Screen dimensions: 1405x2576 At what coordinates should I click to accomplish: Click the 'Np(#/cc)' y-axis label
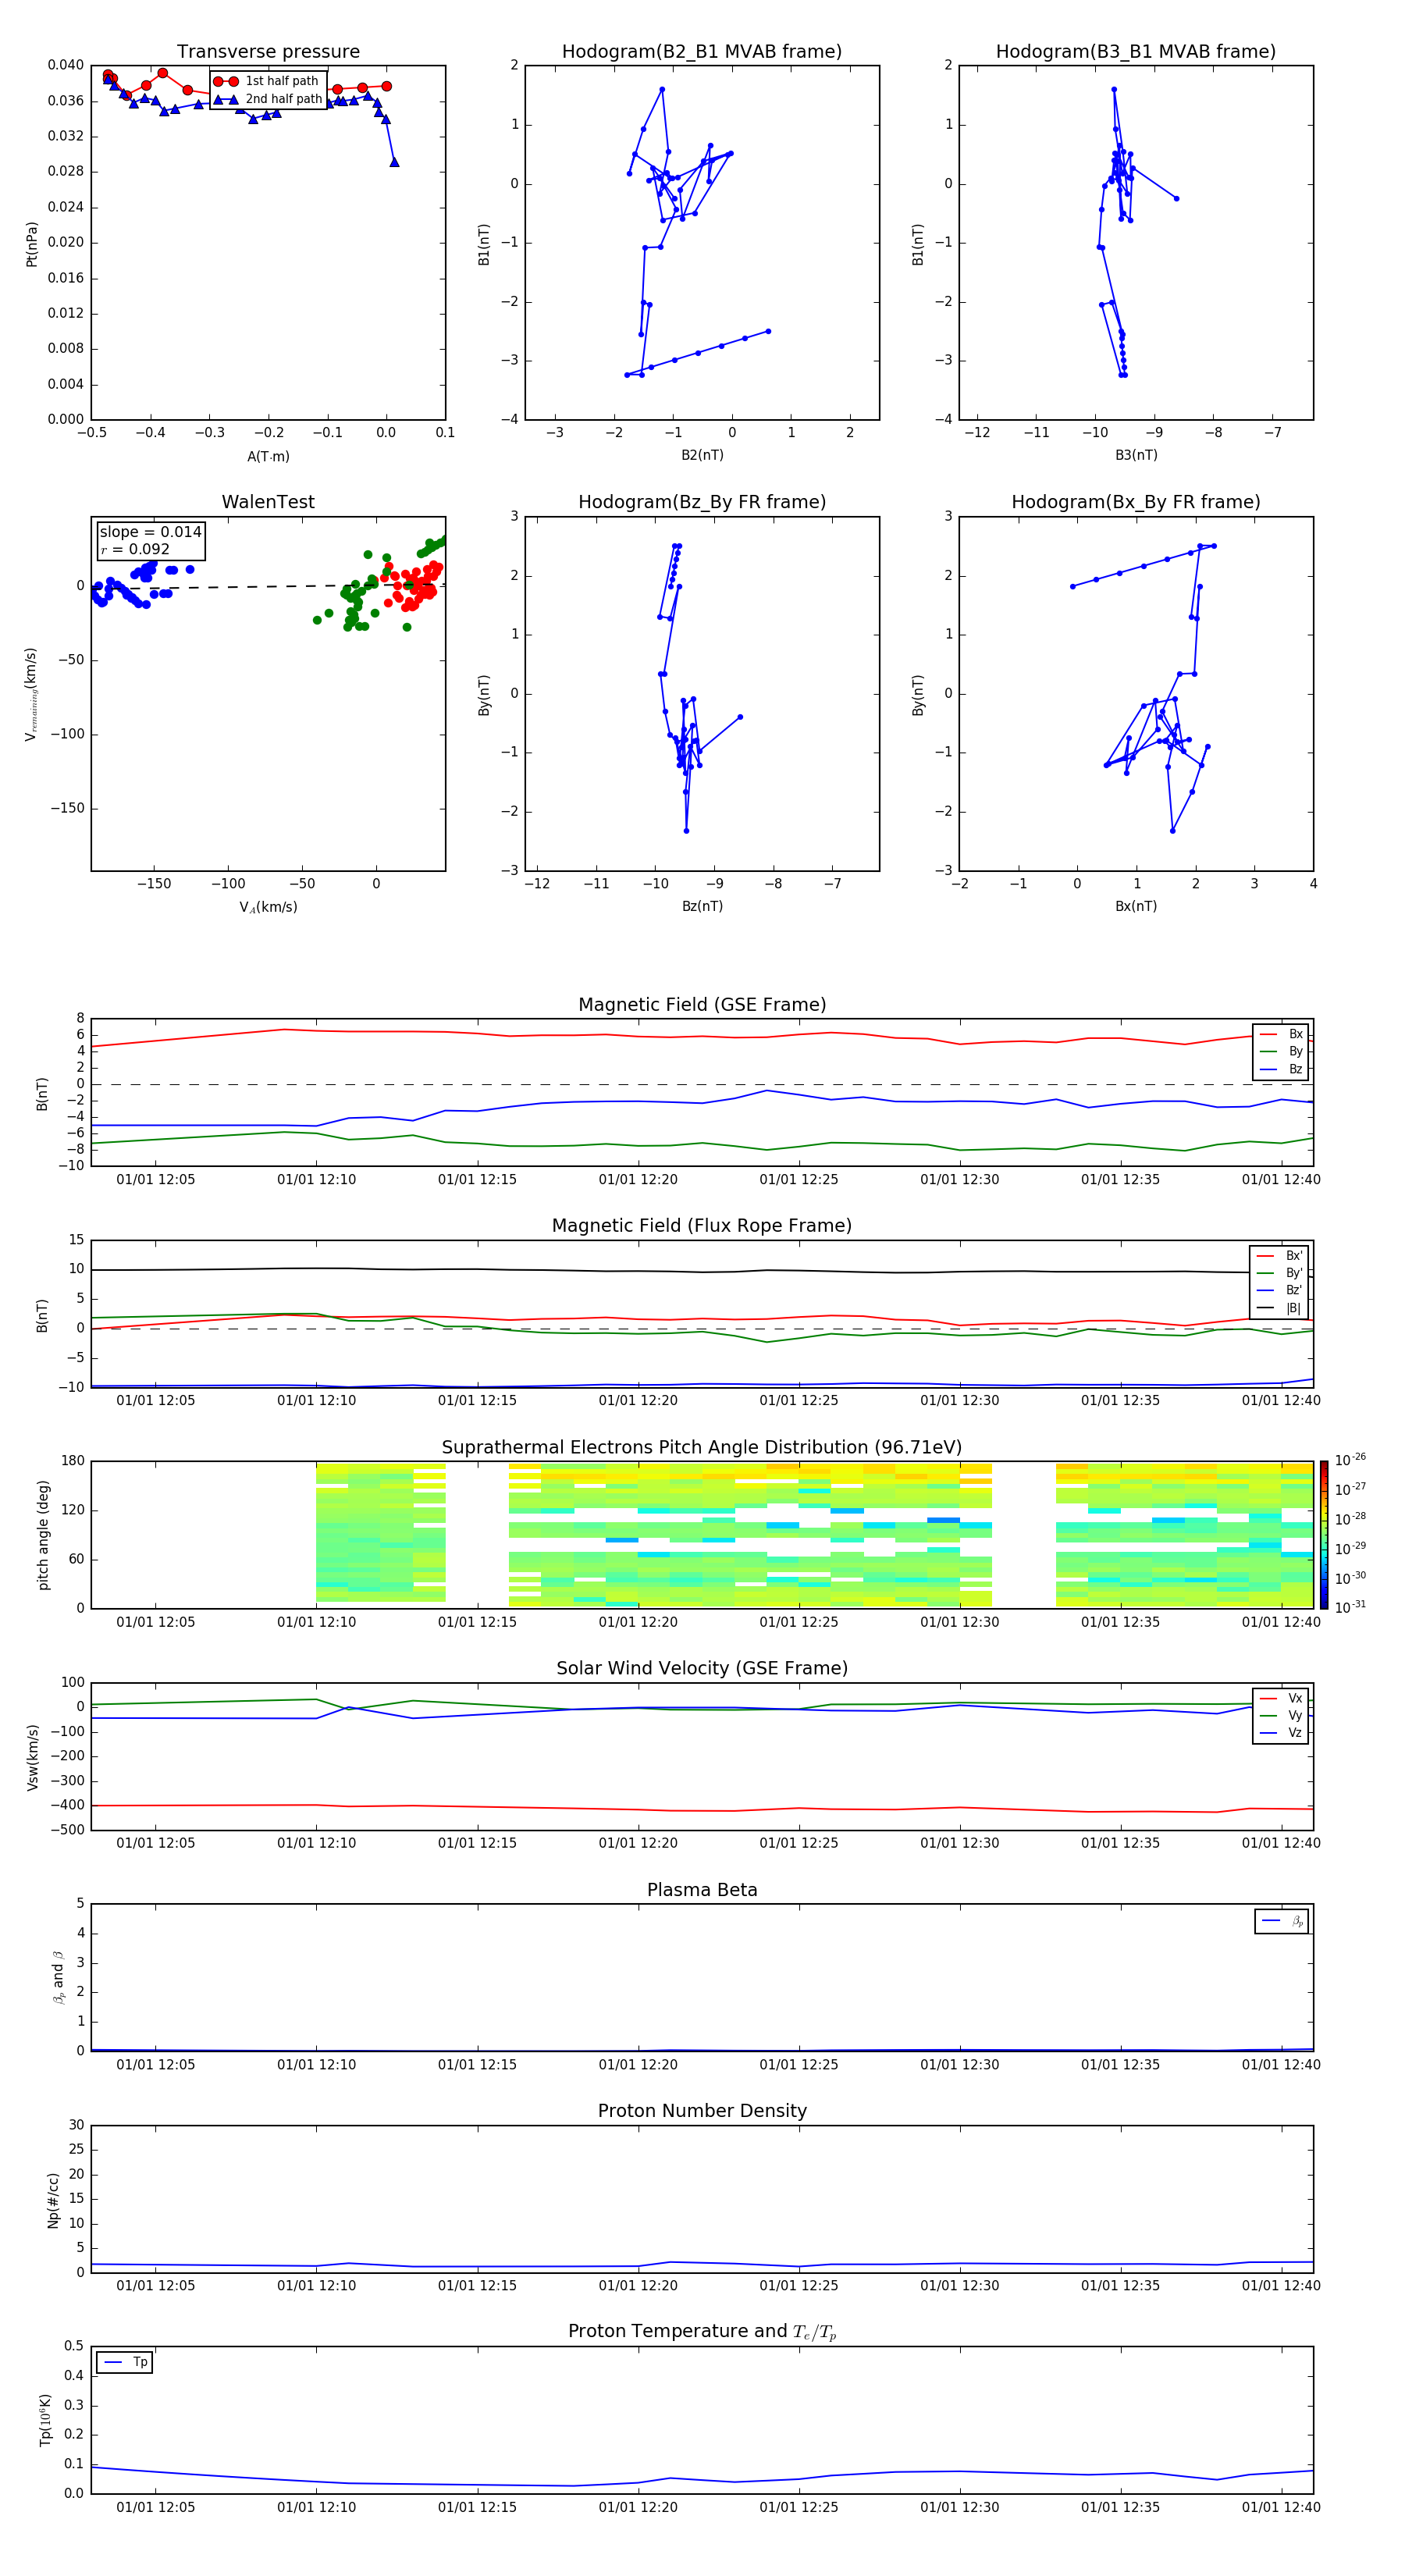coord(53,2200)
